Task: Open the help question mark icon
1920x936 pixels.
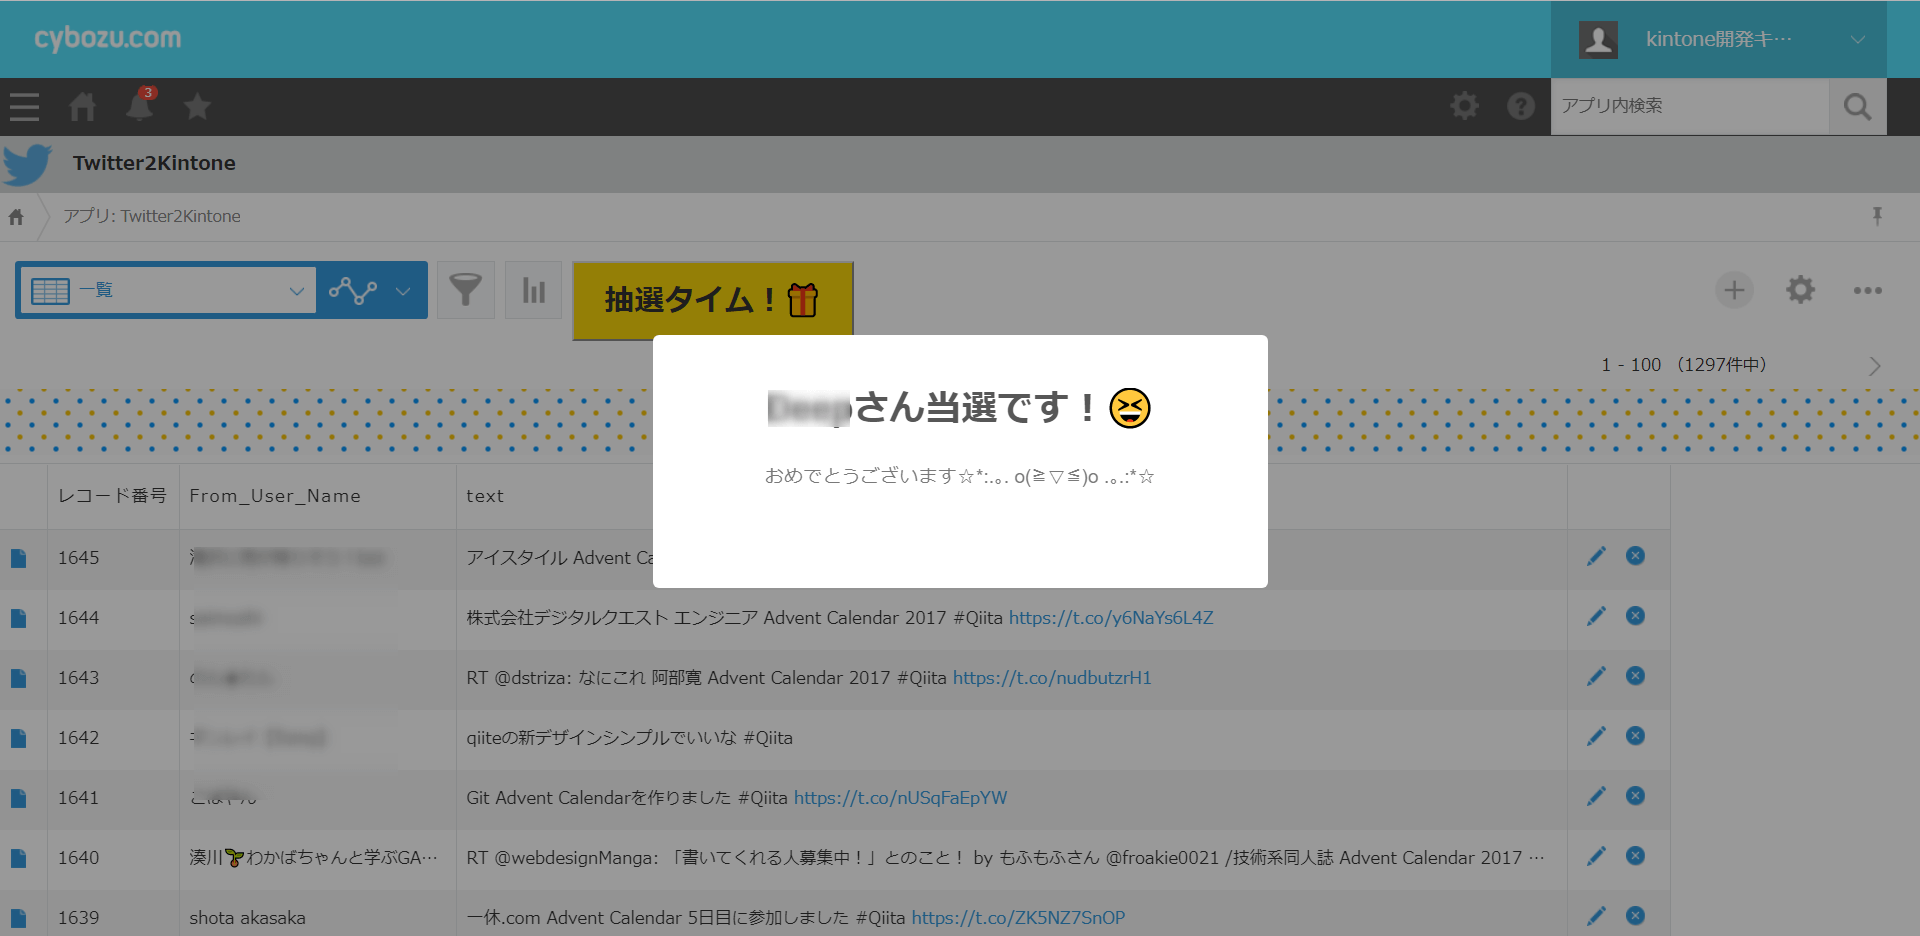Action: 1521,106
